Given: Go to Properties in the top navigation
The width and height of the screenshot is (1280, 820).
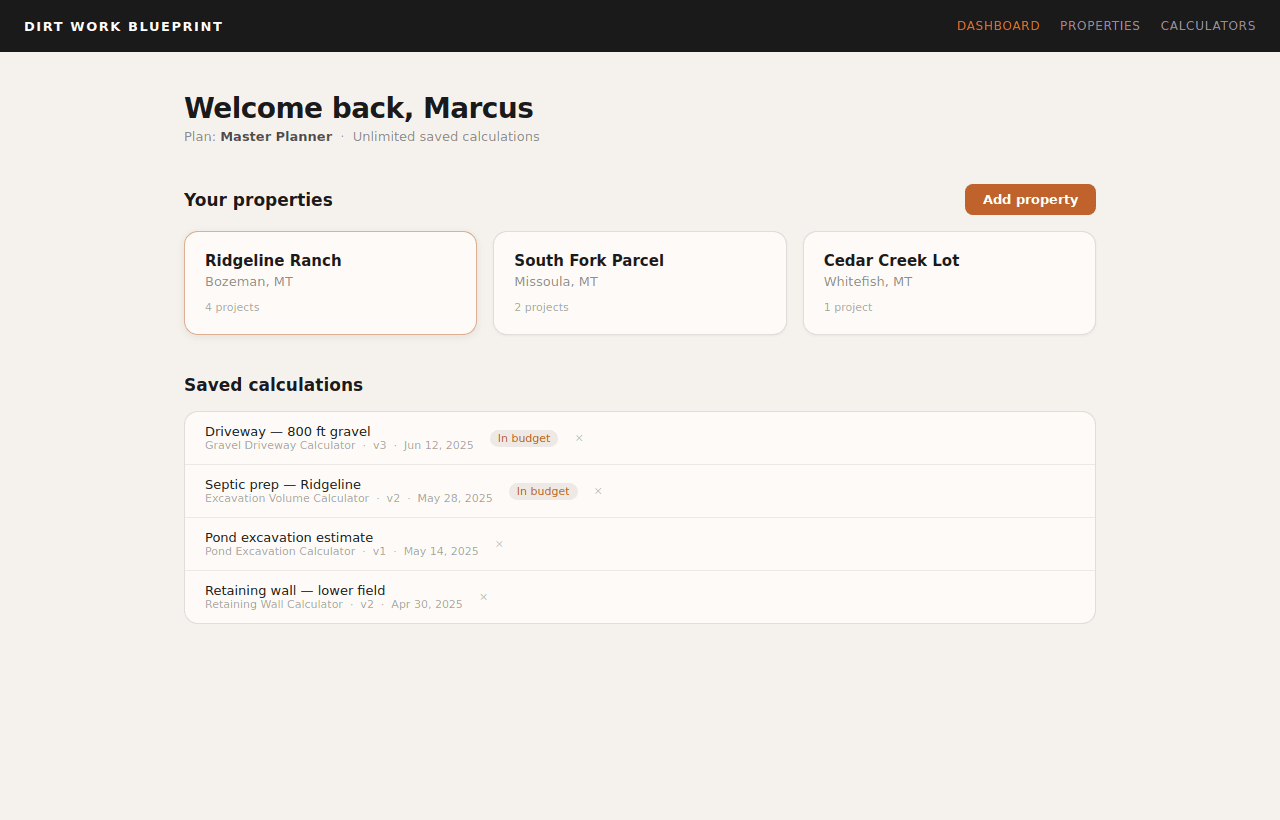Looking at the screenshot, I should pyautogui.click(x=1100, y=26).
